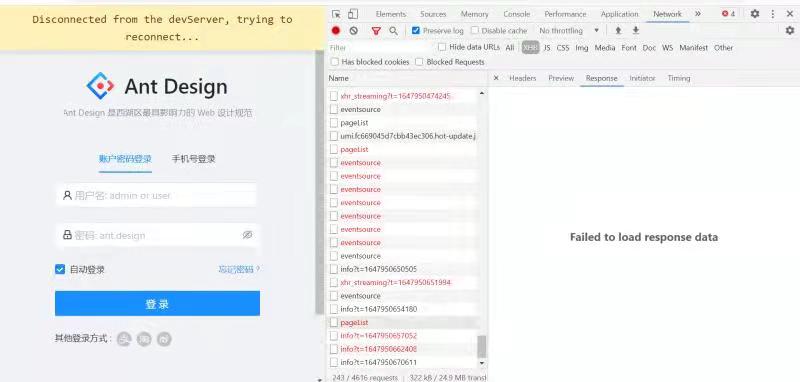Image resolution: width=800 pixels, height=382 pixels.
Task: Toggle Preserve log checkbox
Action: pyautogui.click(x=415, y=31)
